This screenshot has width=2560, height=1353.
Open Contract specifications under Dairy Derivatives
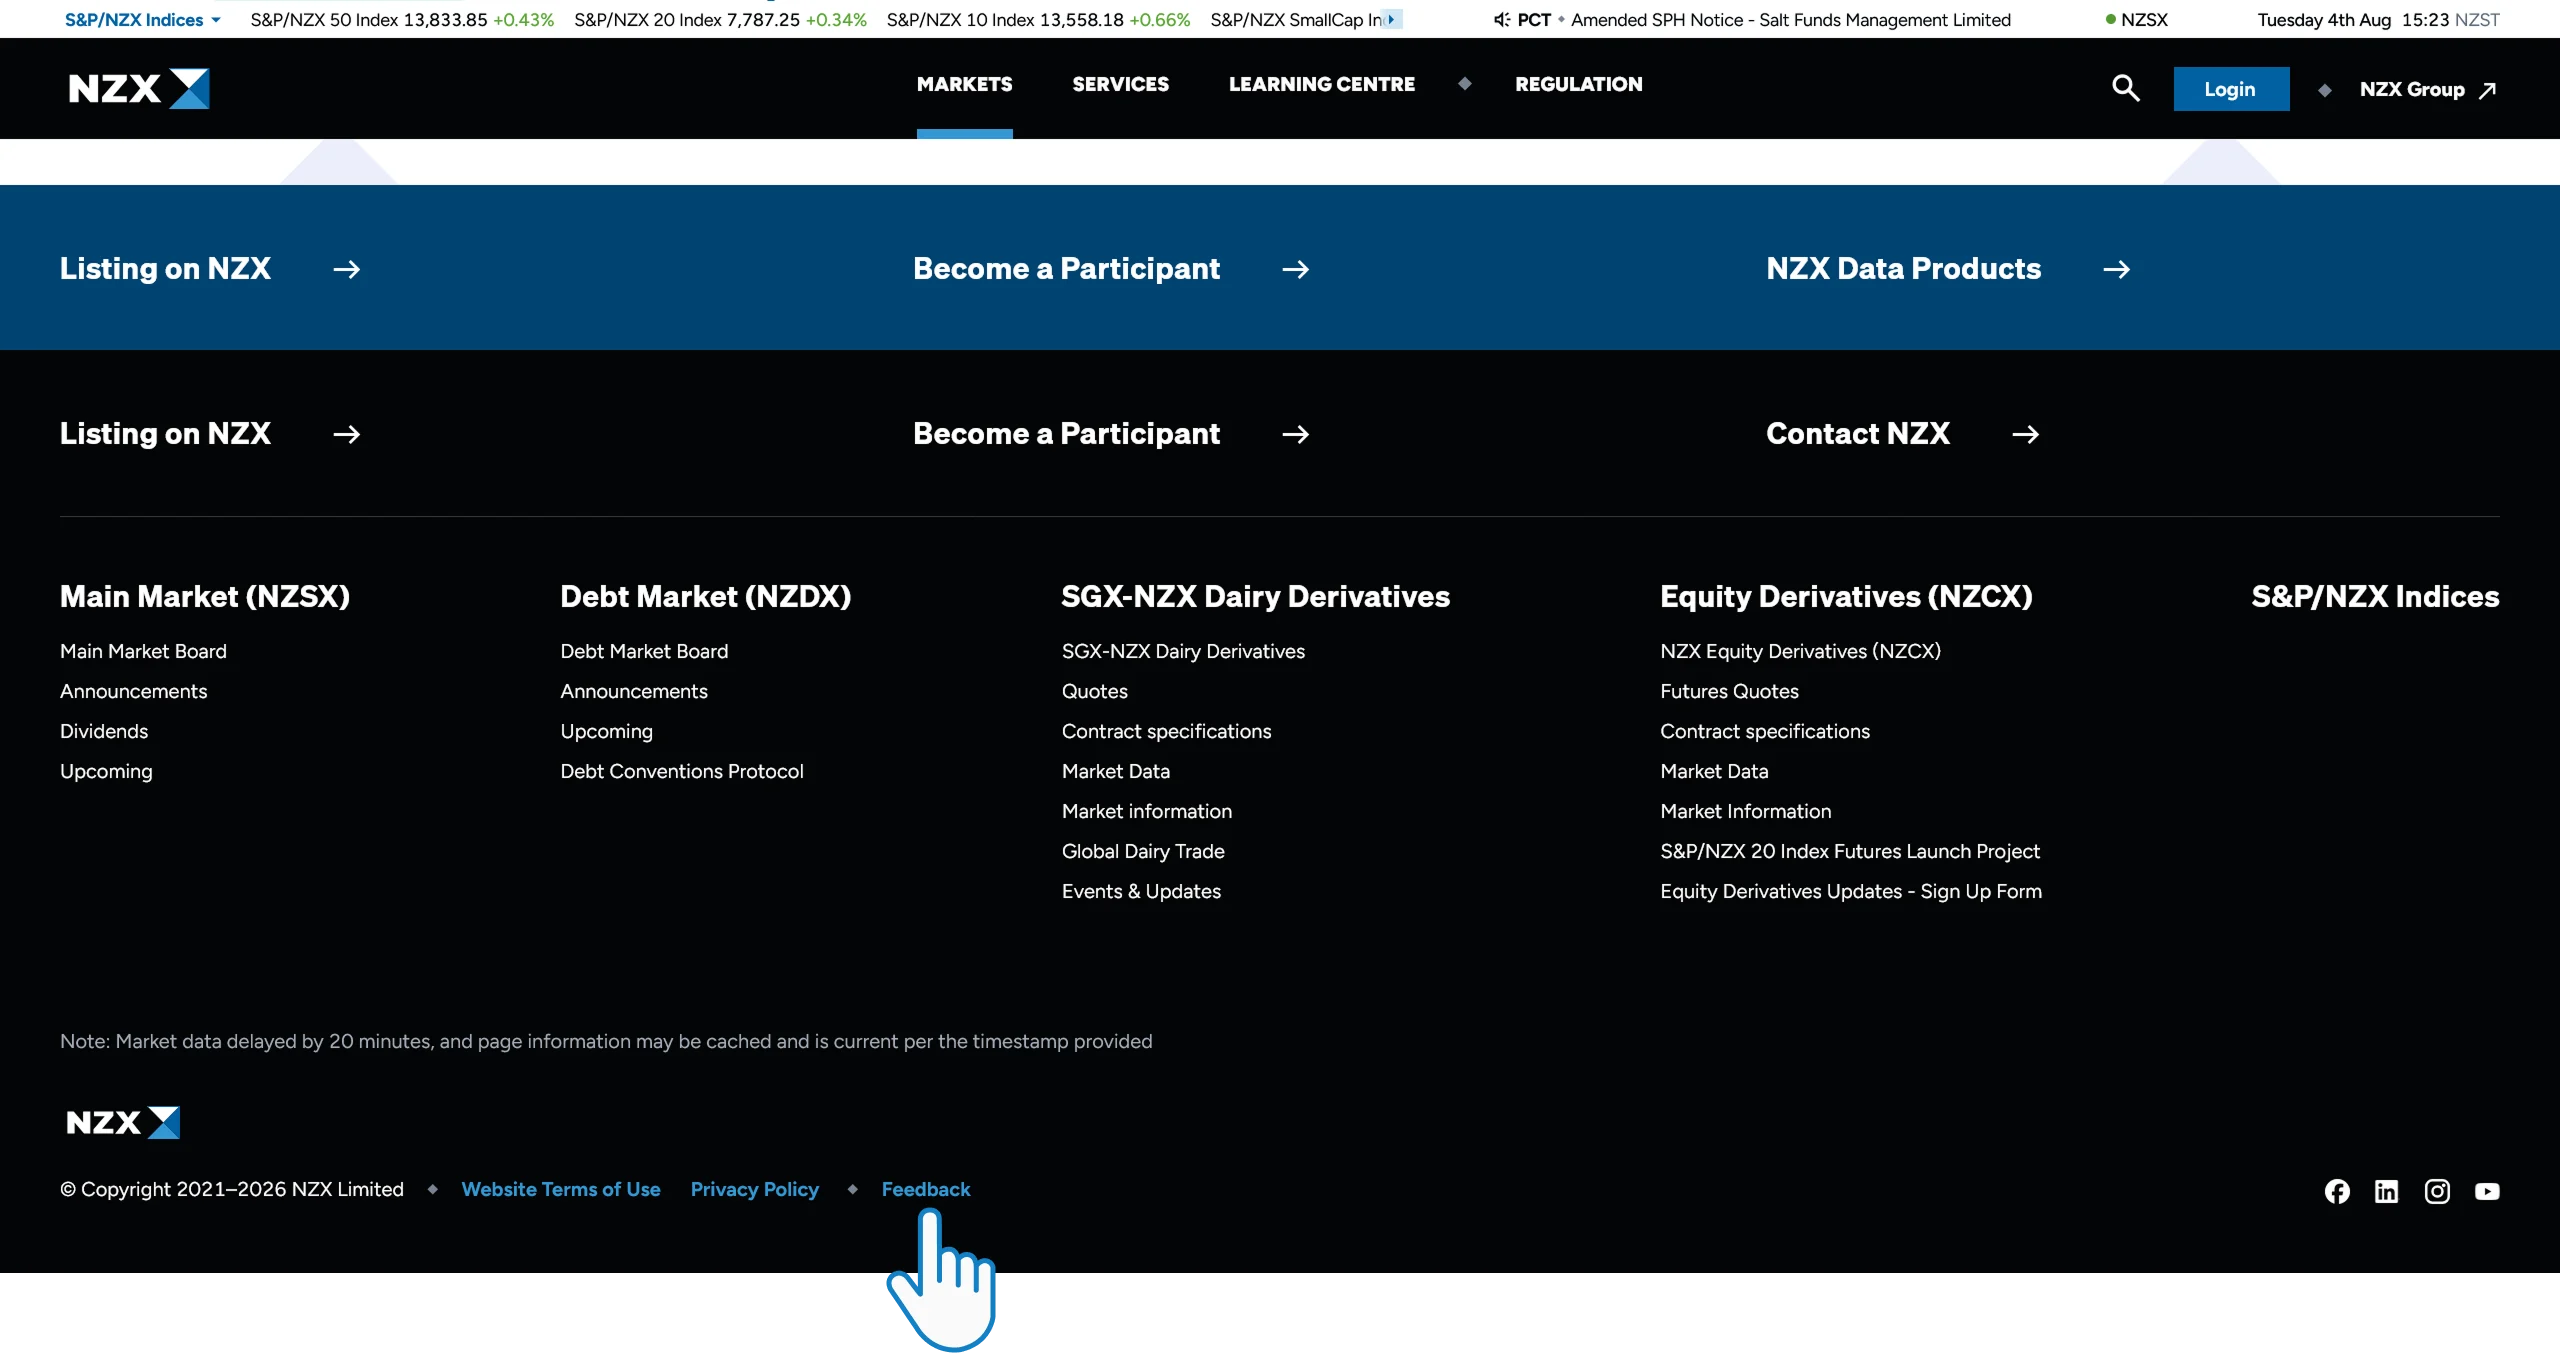coord(1167,731)
